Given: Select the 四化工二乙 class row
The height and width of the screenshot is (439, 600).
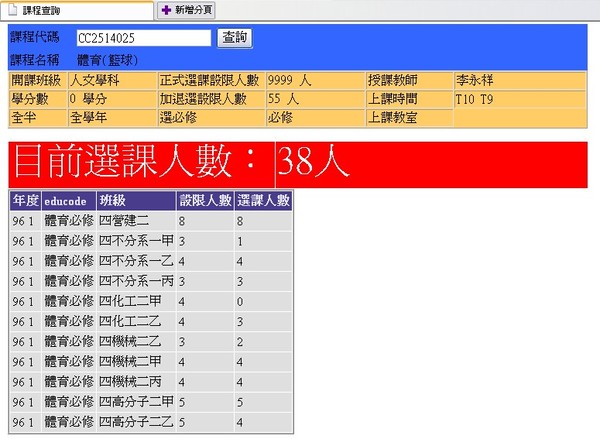Looking at the screenshot, I should 151,321.
